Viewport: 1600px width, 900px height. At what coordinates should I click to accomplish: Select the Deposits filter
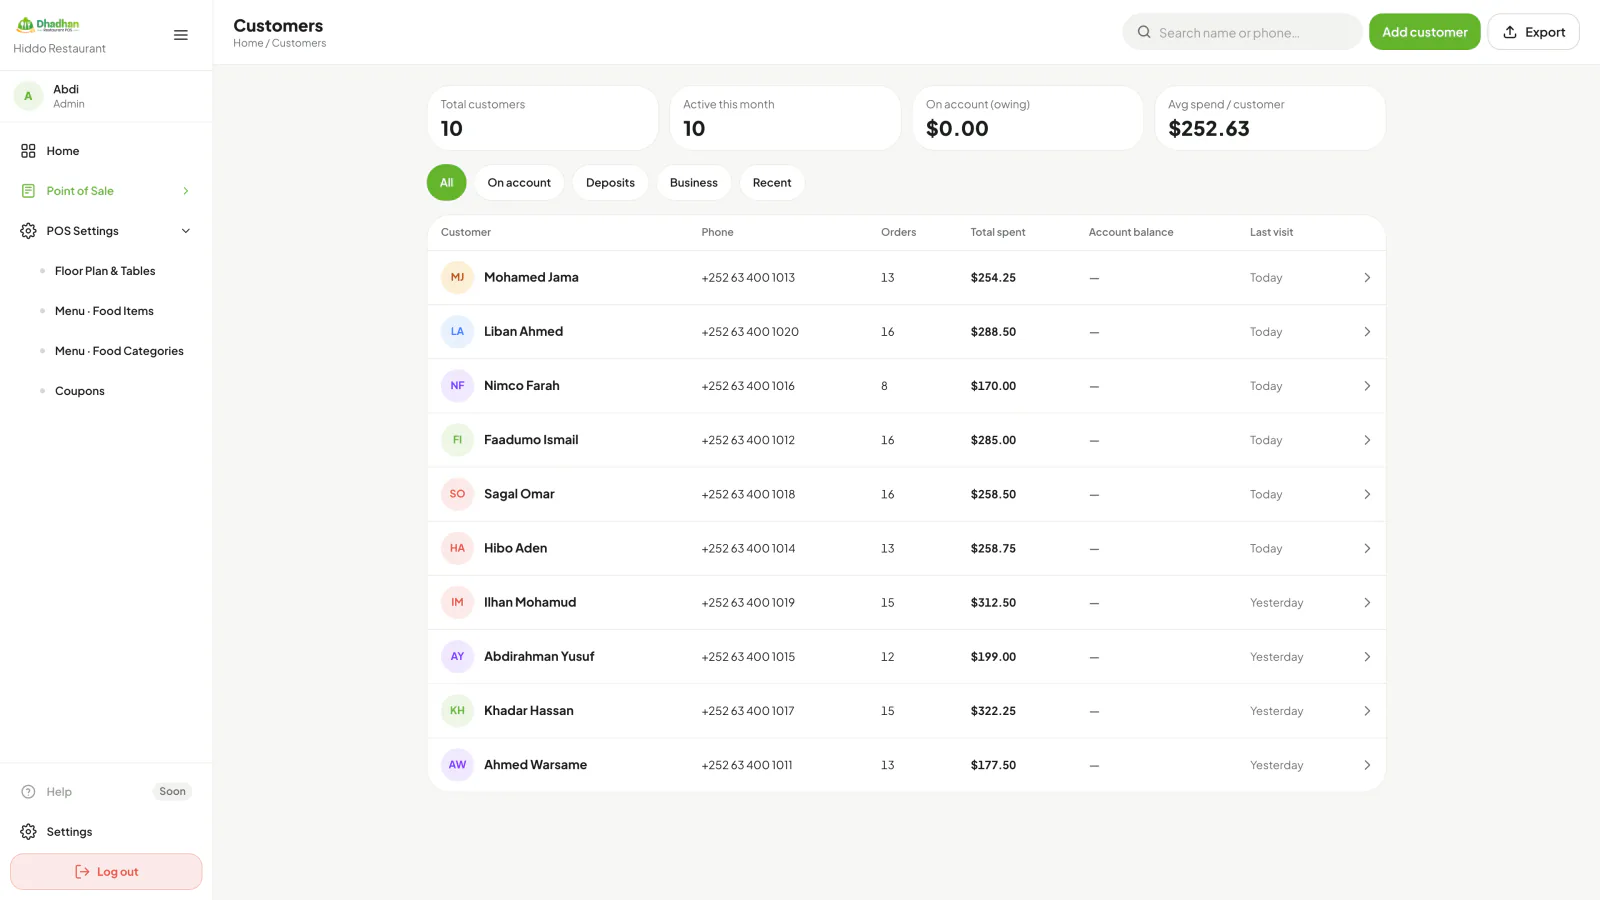click(610, 183)
